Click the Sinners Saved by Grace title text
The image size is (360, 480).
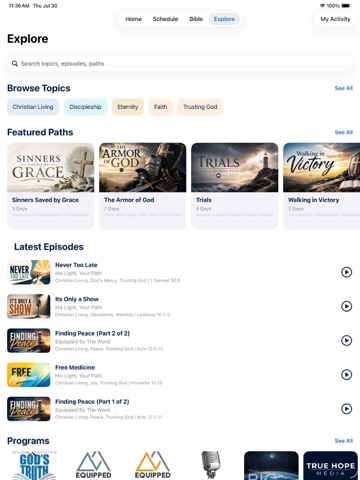coord(45,200)
